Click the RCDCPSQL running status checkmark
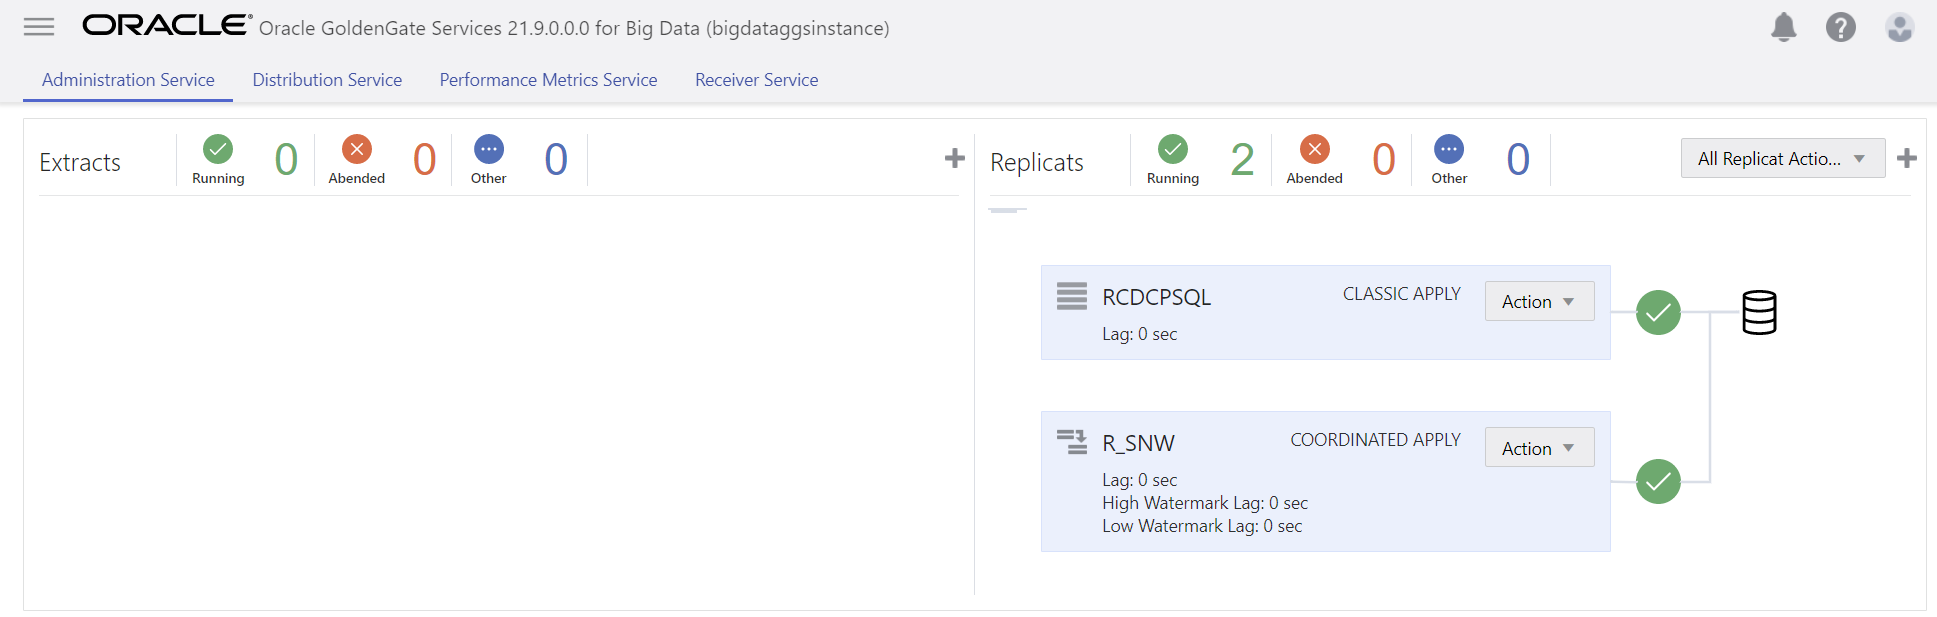Image resolution: width=1937 pixels, height=617 pixels. [x=1658, y=312]
